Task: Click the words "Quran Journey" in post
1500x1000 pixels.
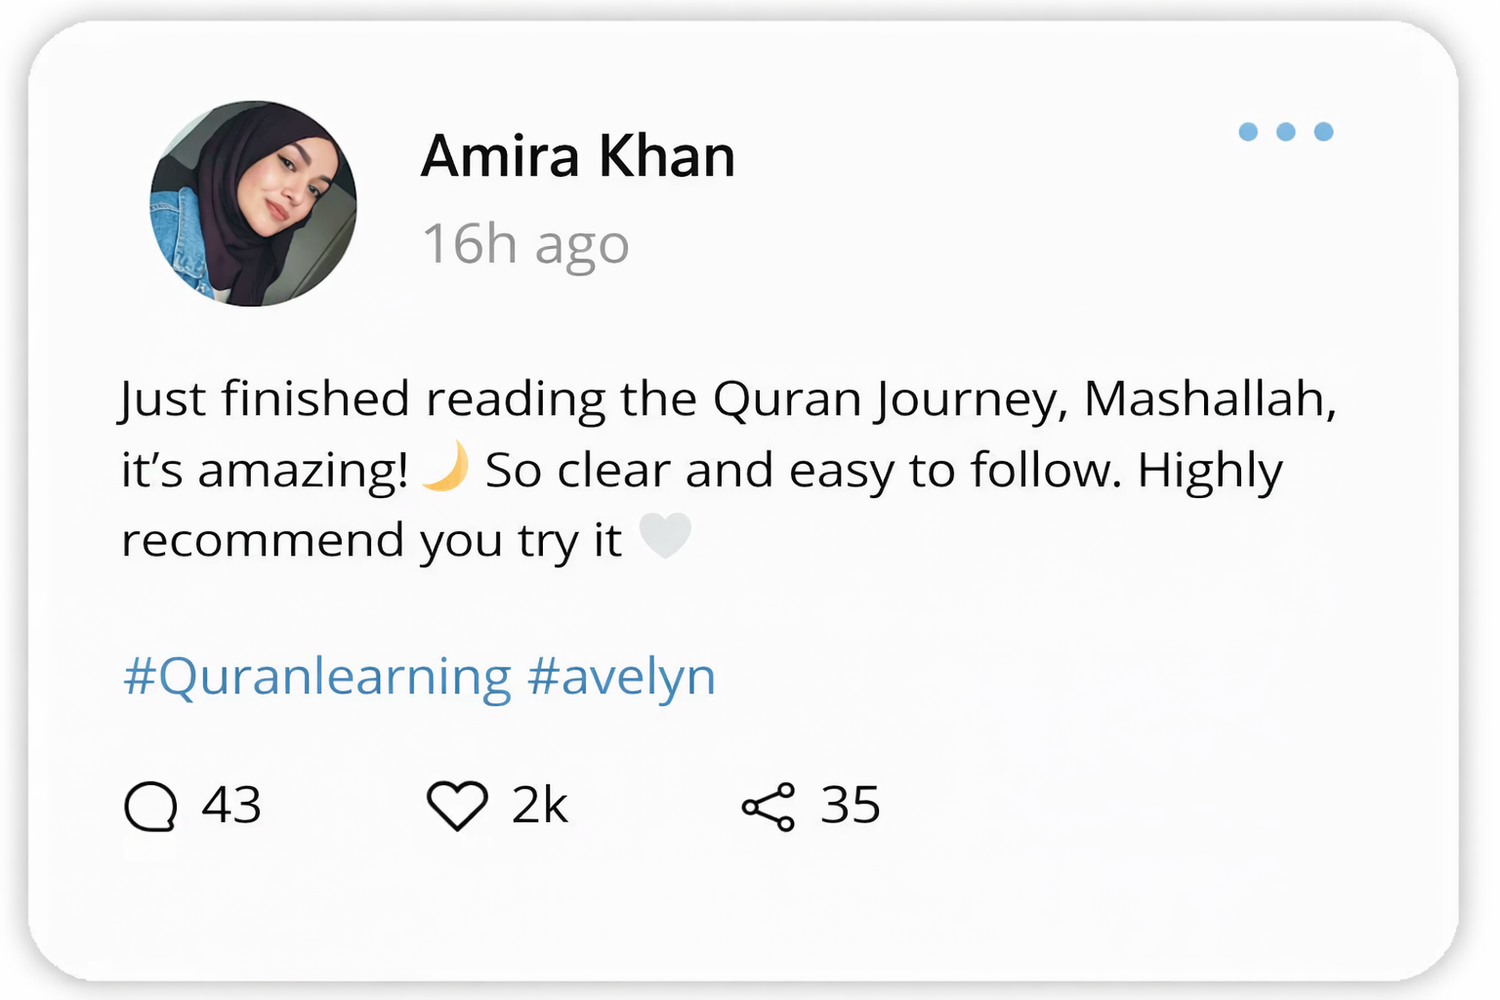Action: [x=884, y=400]
